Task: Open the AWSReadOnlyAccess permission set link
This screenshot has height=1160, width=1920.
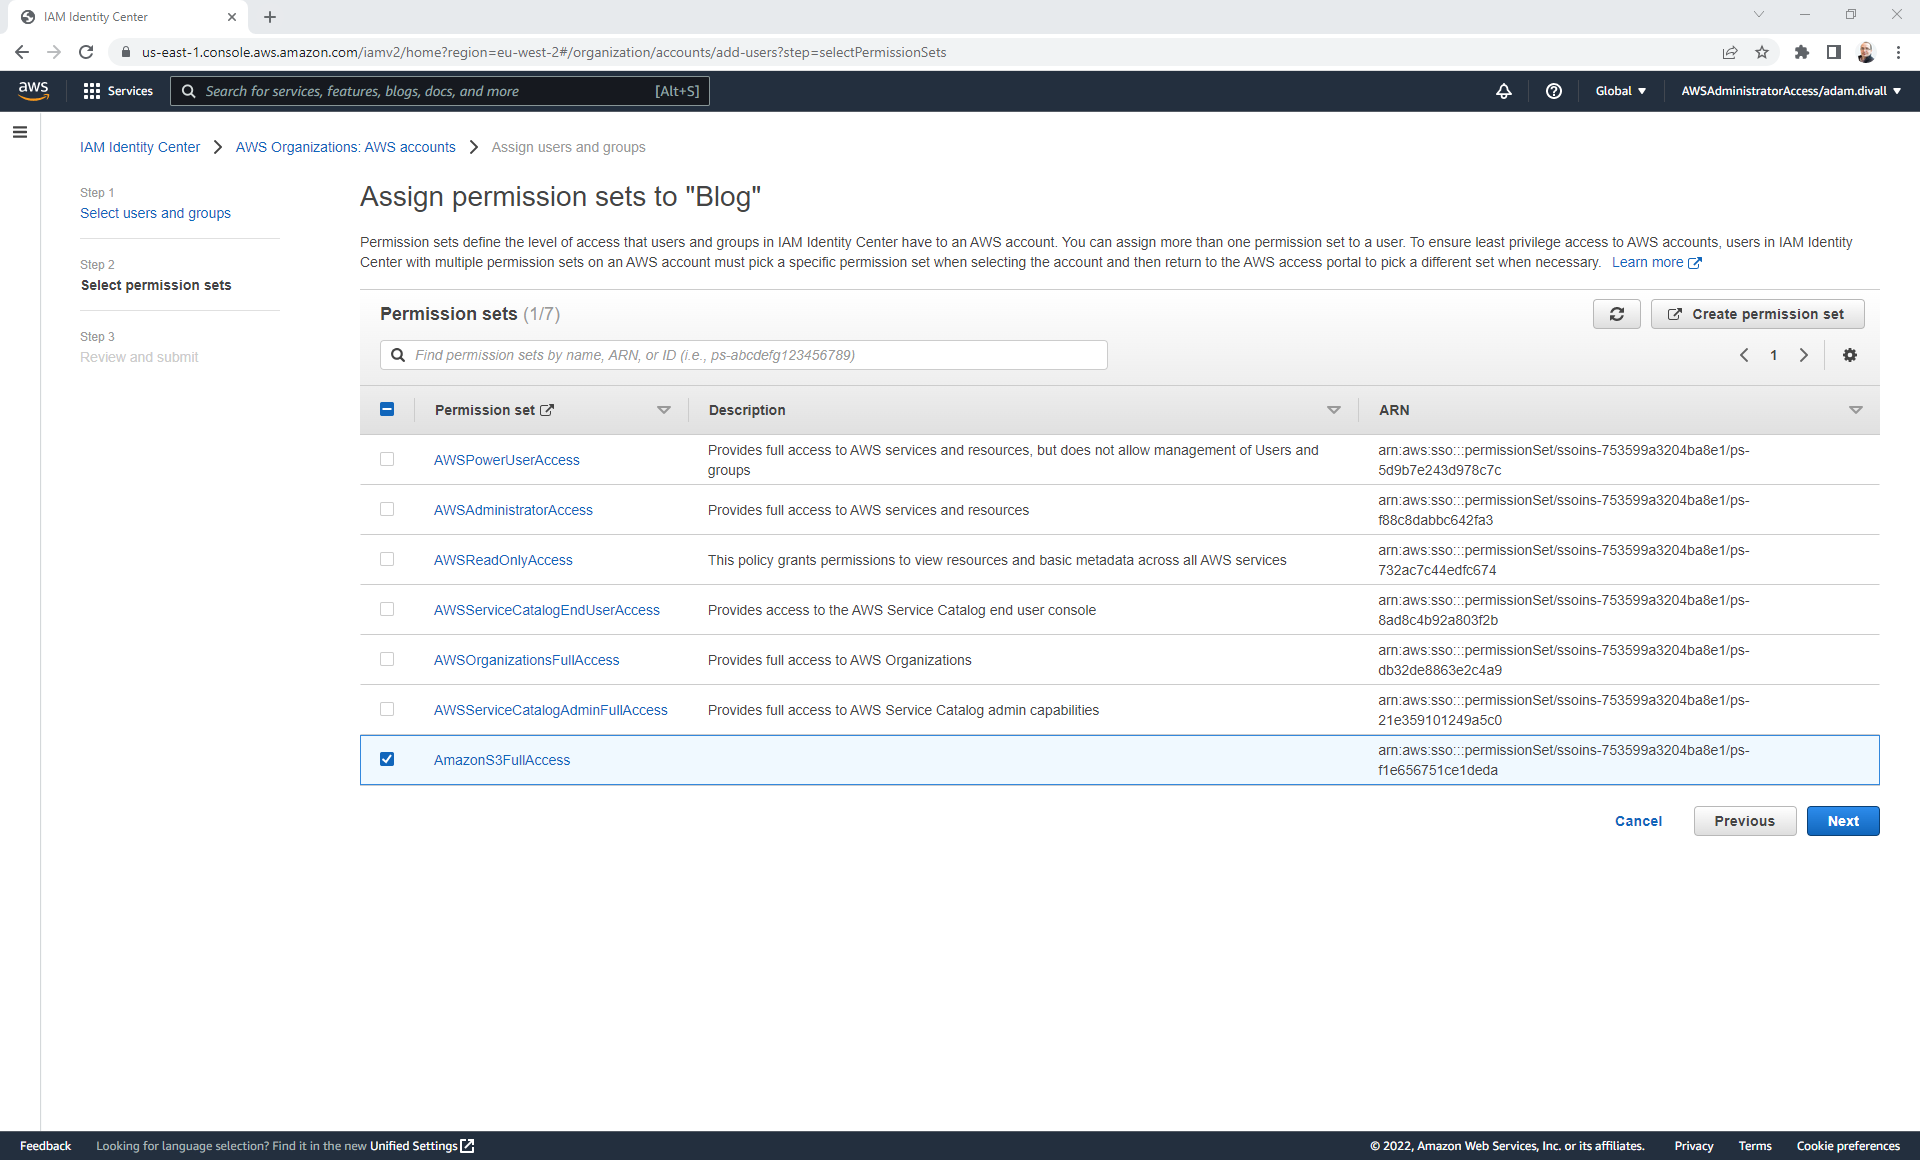Action: coord(503,560)
